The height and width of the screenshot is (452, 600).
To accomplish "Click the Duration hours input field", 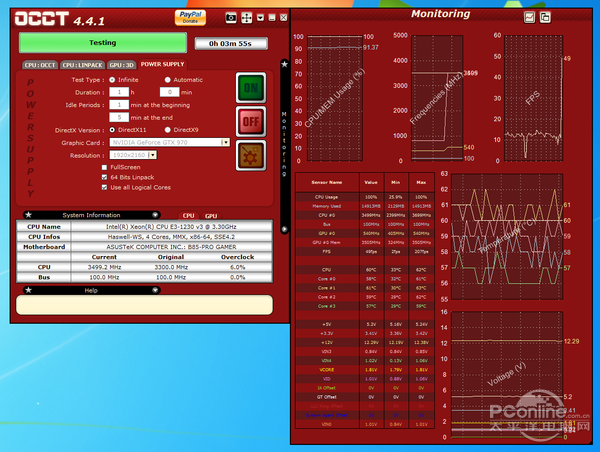I will (x=119, y=91).
